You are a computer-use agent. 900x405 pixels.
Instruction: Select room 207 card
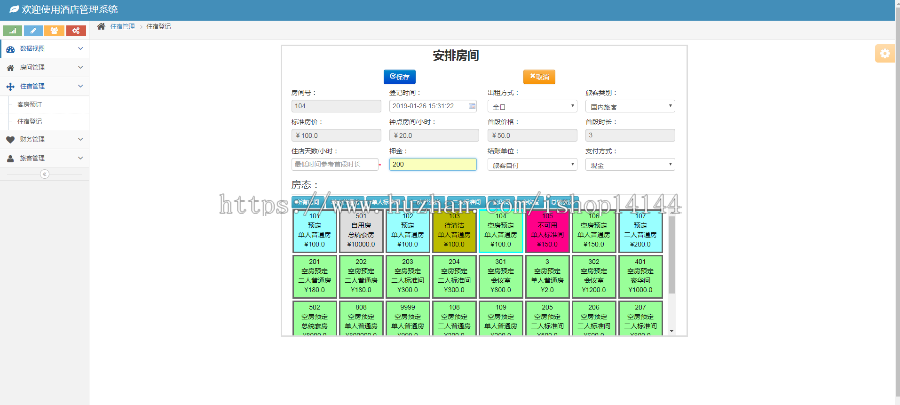tap(640, 318)
